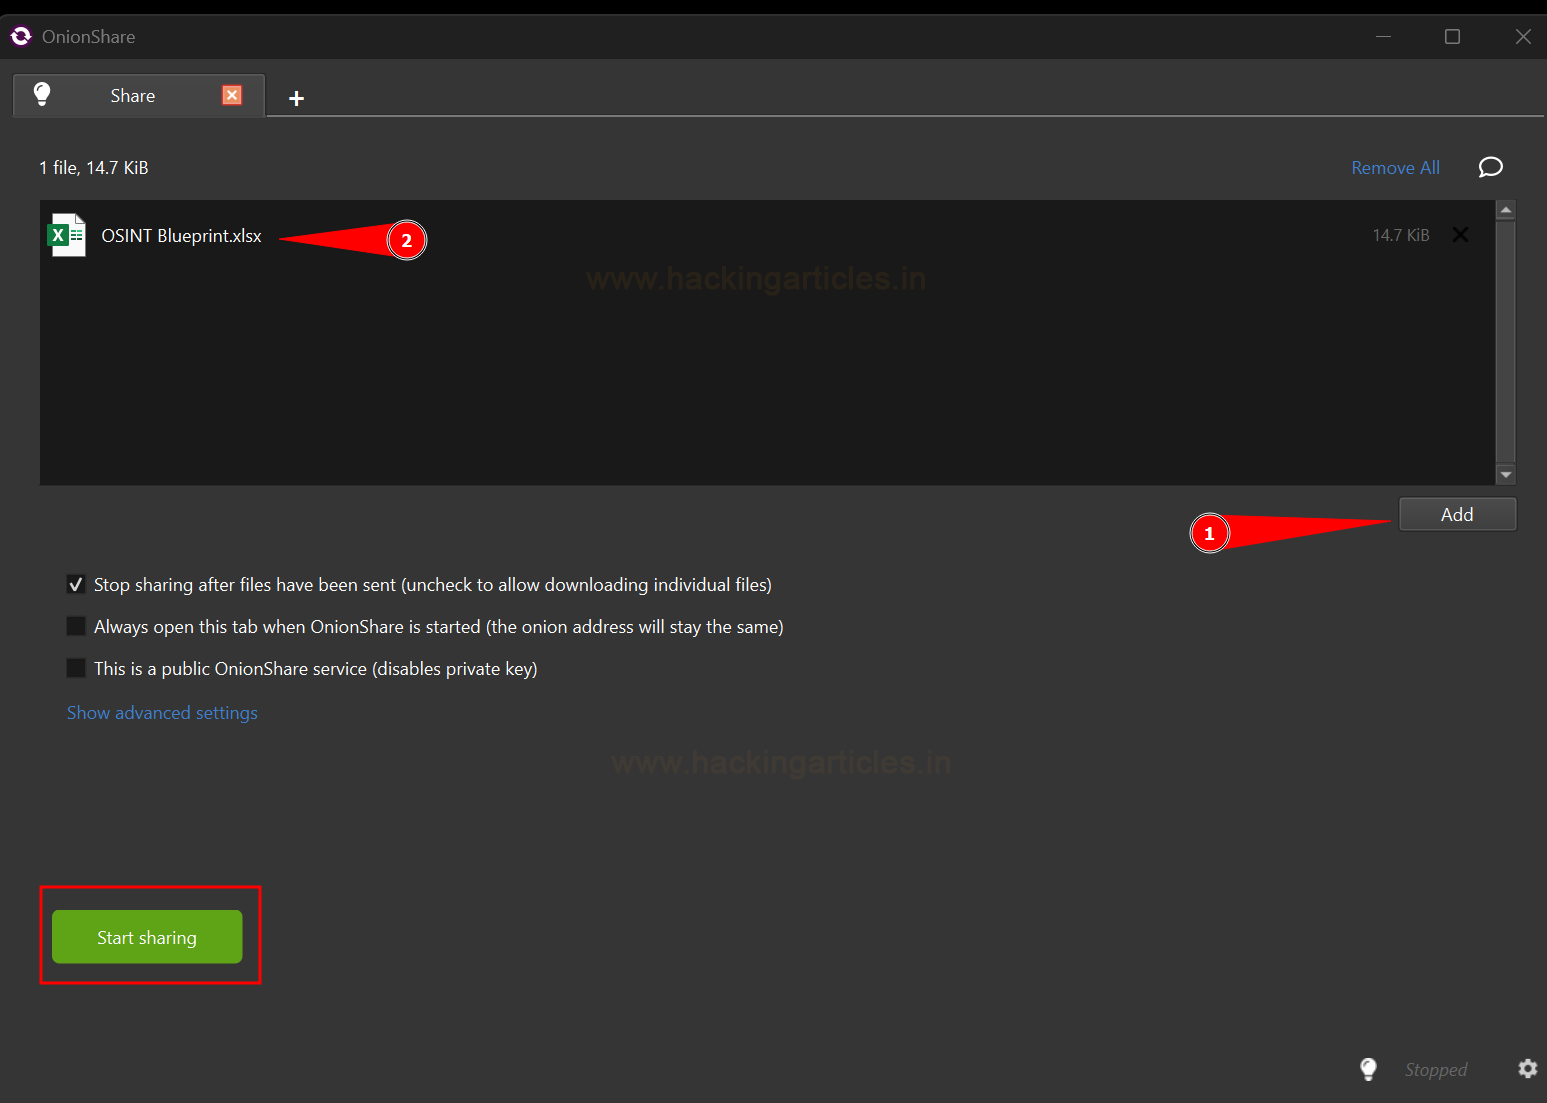Check This is a public OnionShare service
The width and height of the screenshot is (1547, 1103).
pyautogui.click(x=76, y=669)
